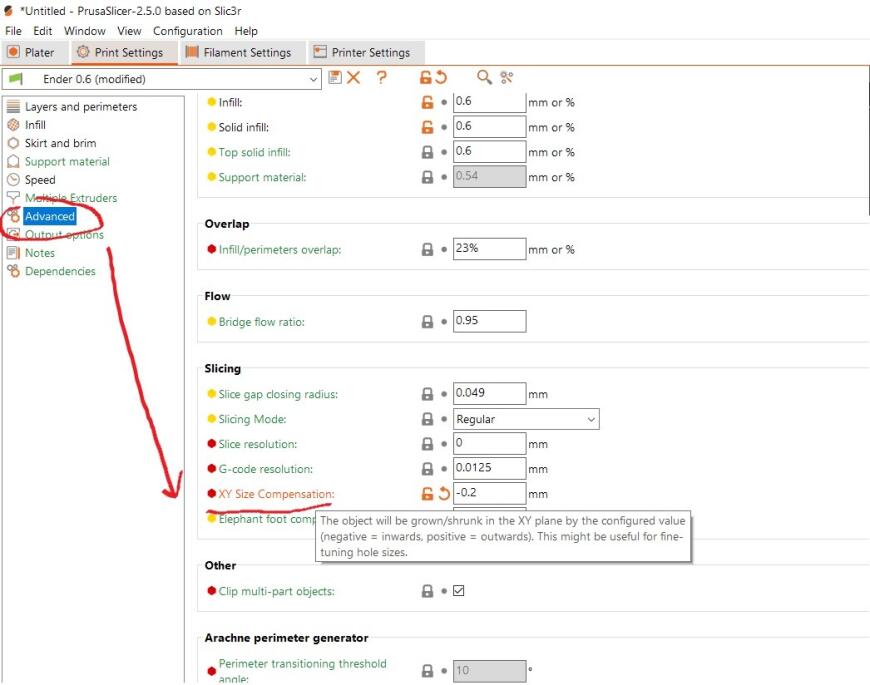Click the lock icon beside Infill/perimeters overlap
Screen dimensions: 870x685
click(x=427, y=249)
